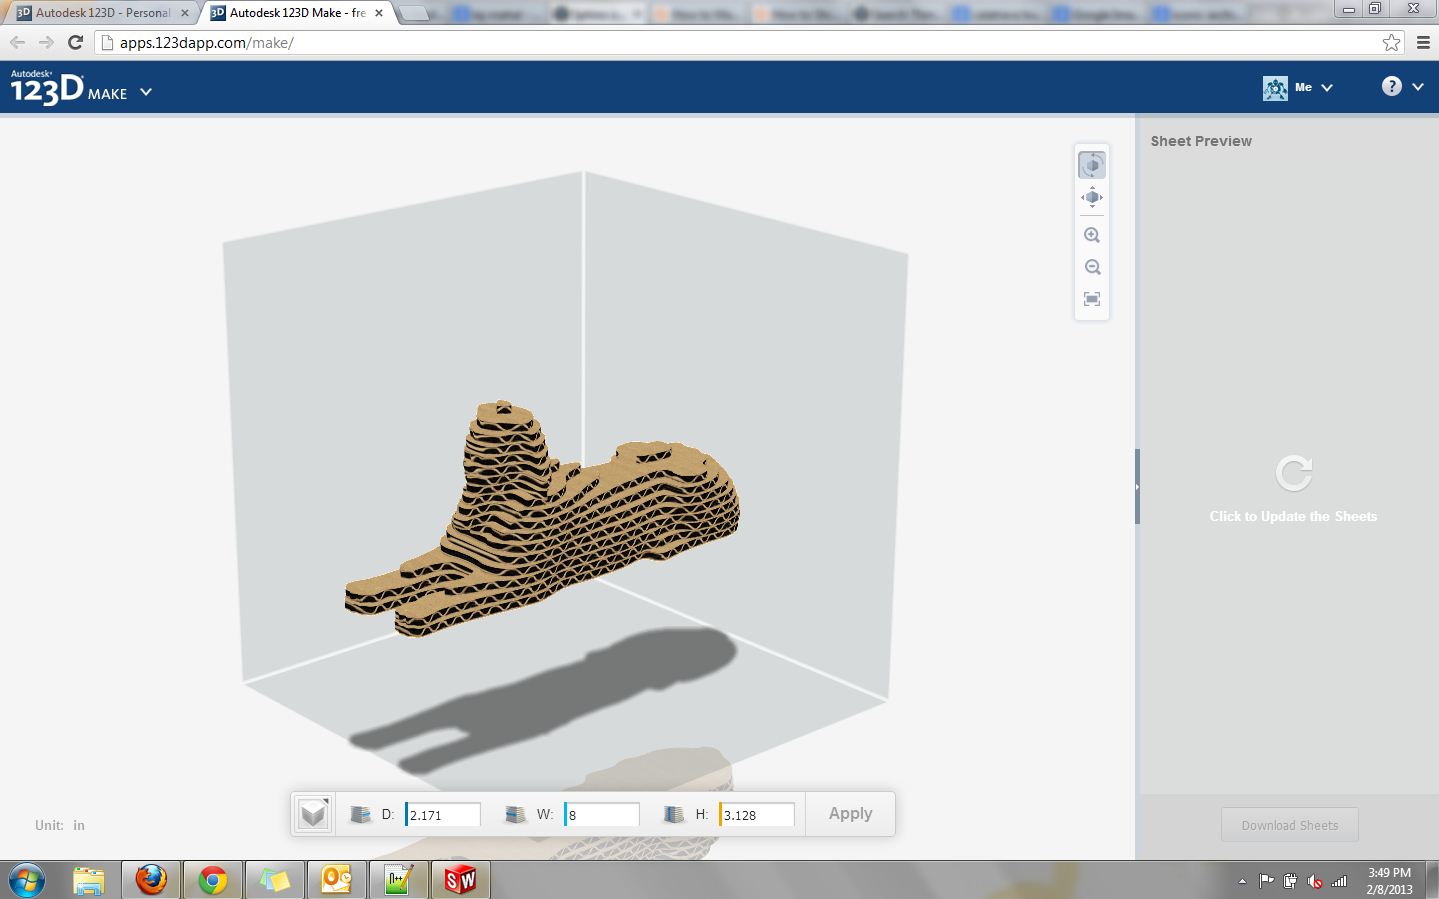This screenshot has width=1439, height=899.
Task: Click Chrome icon in taskbar
Action: (x=212, y=880)
